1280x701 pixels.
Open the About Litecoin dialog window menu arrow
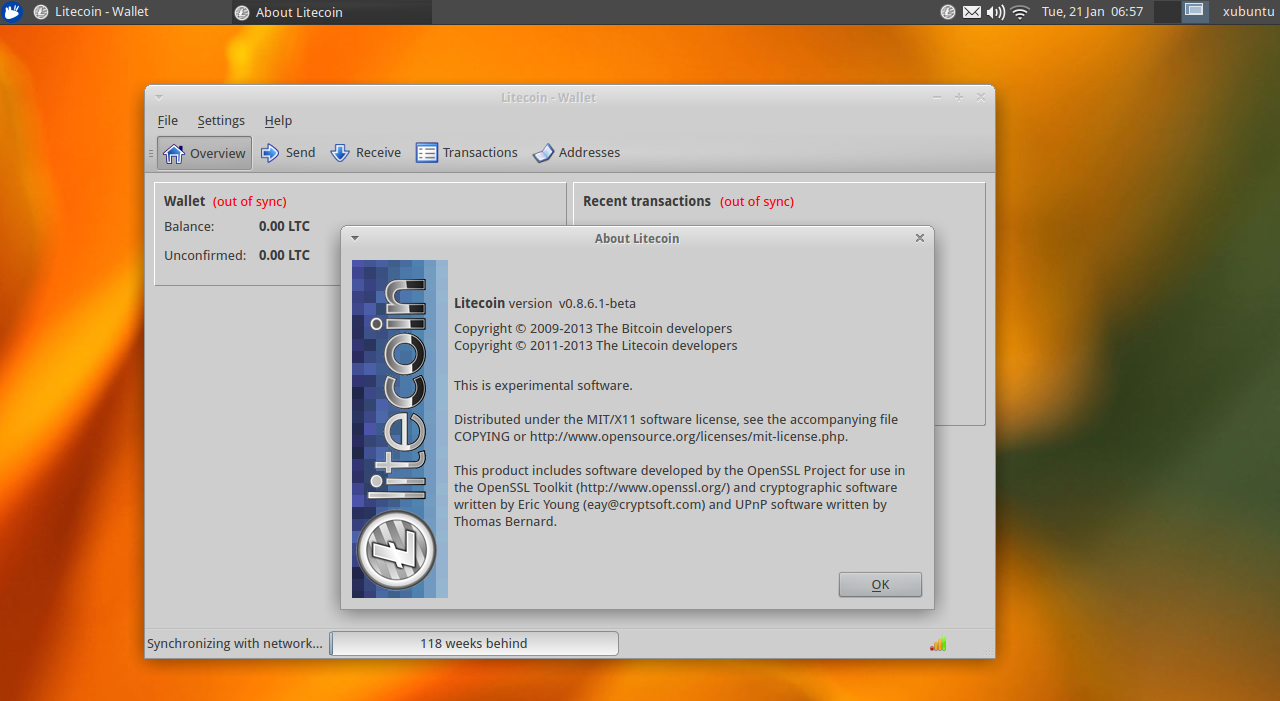click(355, 238)
